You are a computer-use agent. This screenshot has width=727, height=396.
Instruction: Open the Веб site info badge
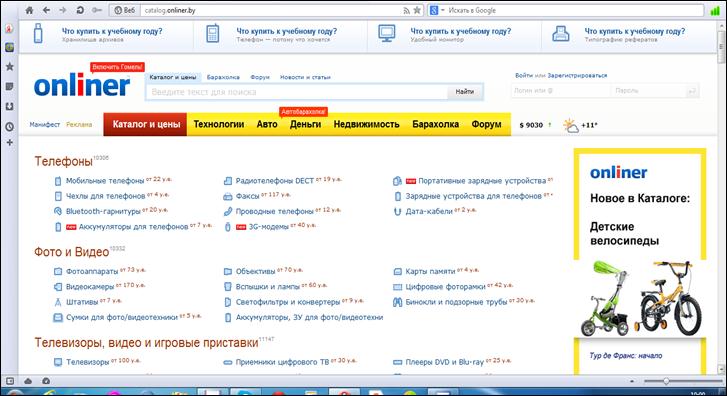coord(124,10)
